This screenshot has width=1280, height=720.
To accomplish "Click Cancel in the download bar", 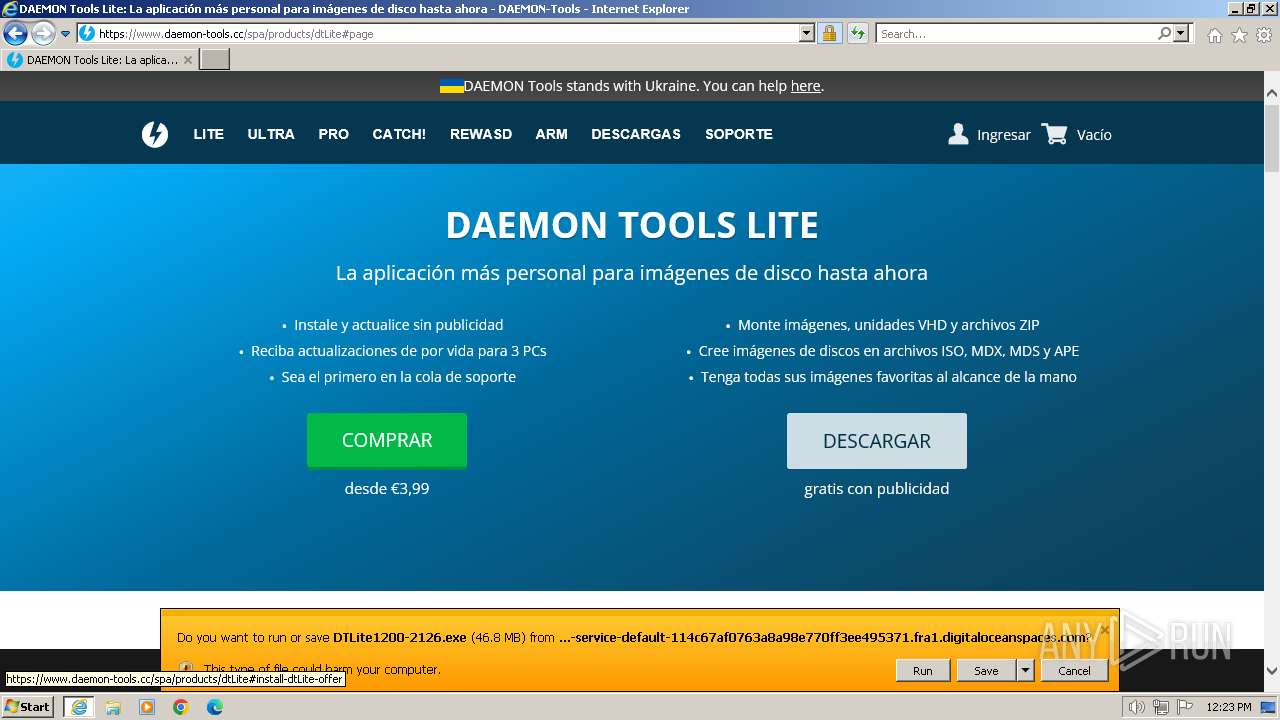I will pos(1075,670).
